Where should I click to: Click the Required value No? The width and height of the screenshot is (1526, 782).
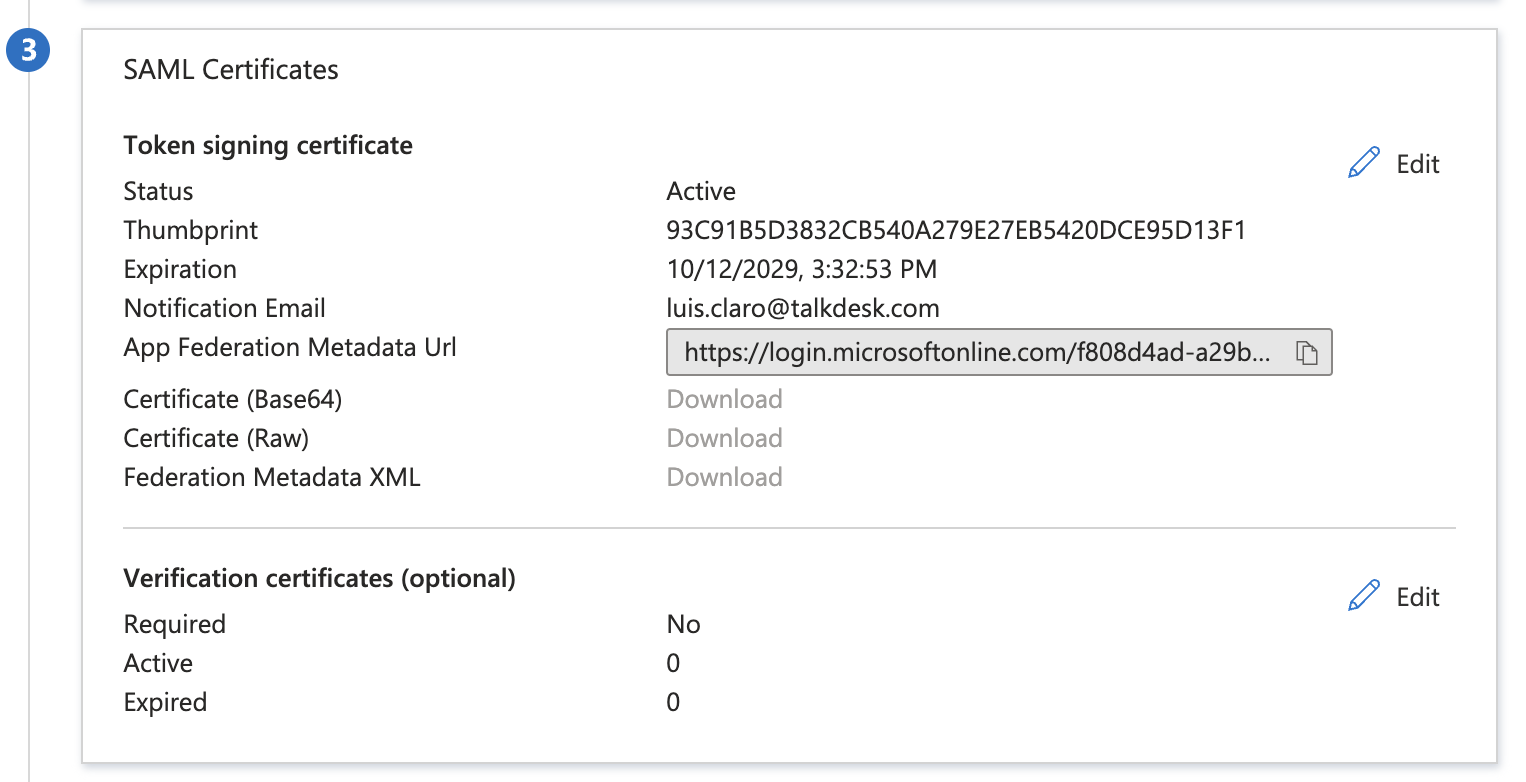point(683,624)
